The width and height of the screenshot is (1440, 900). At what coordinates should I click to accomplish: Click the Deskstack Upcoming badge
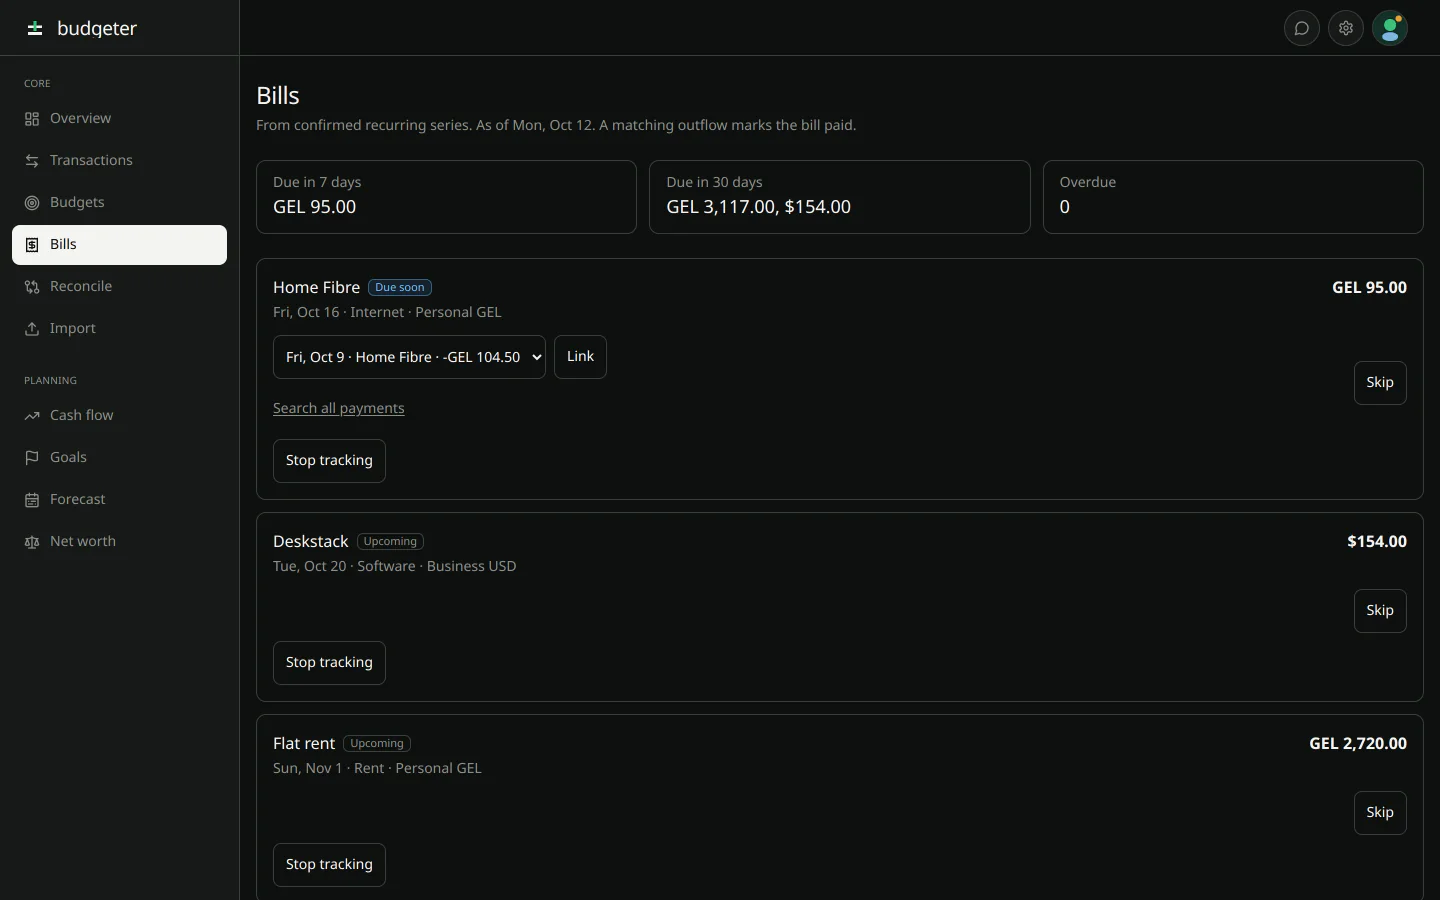(390, 541)
